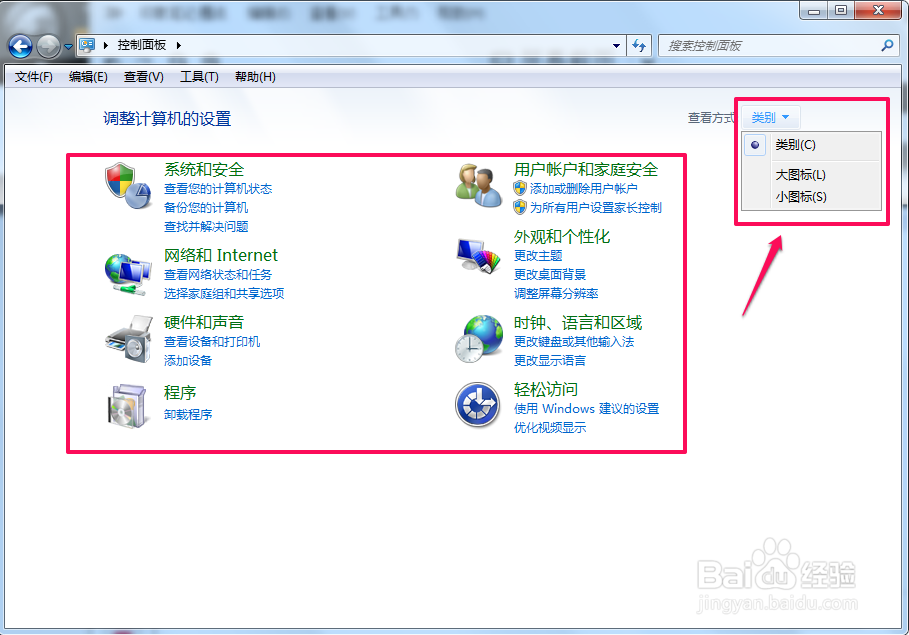Screen dimensions: 909x635
Task: Open the 系统和安全 heading link
Action: tap(204, 169)
